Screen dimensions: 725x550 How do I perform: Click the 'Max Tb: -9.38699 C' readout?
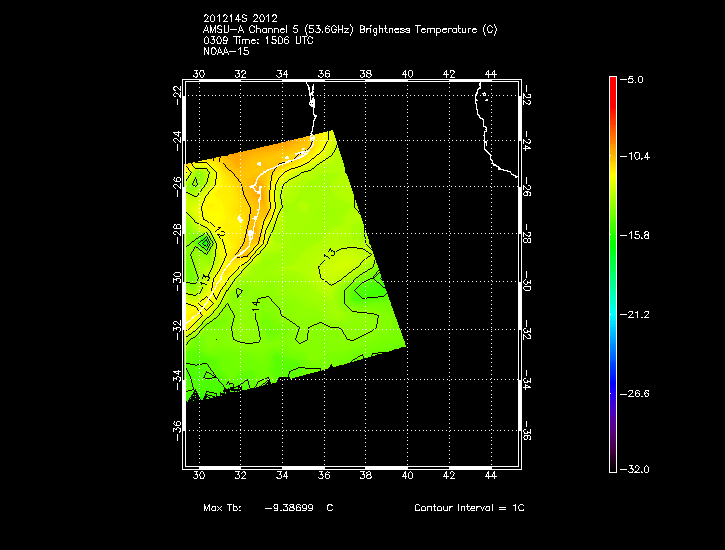tap(268, 508)
